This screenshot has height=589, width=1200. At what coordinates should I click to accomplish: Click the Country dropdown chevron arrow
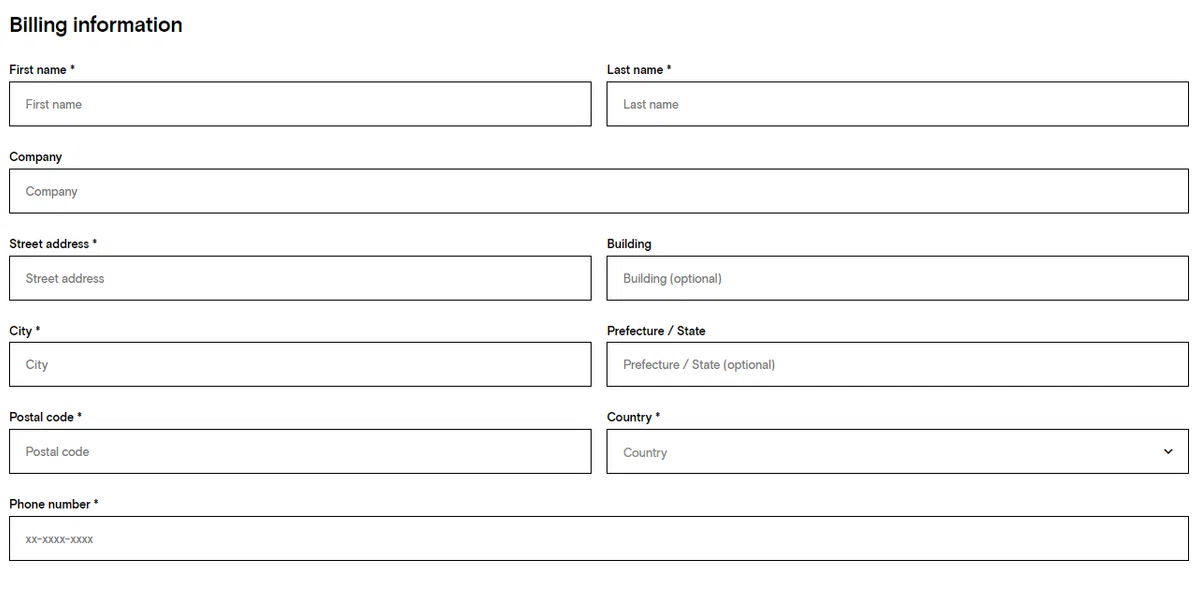(1168, 452)
